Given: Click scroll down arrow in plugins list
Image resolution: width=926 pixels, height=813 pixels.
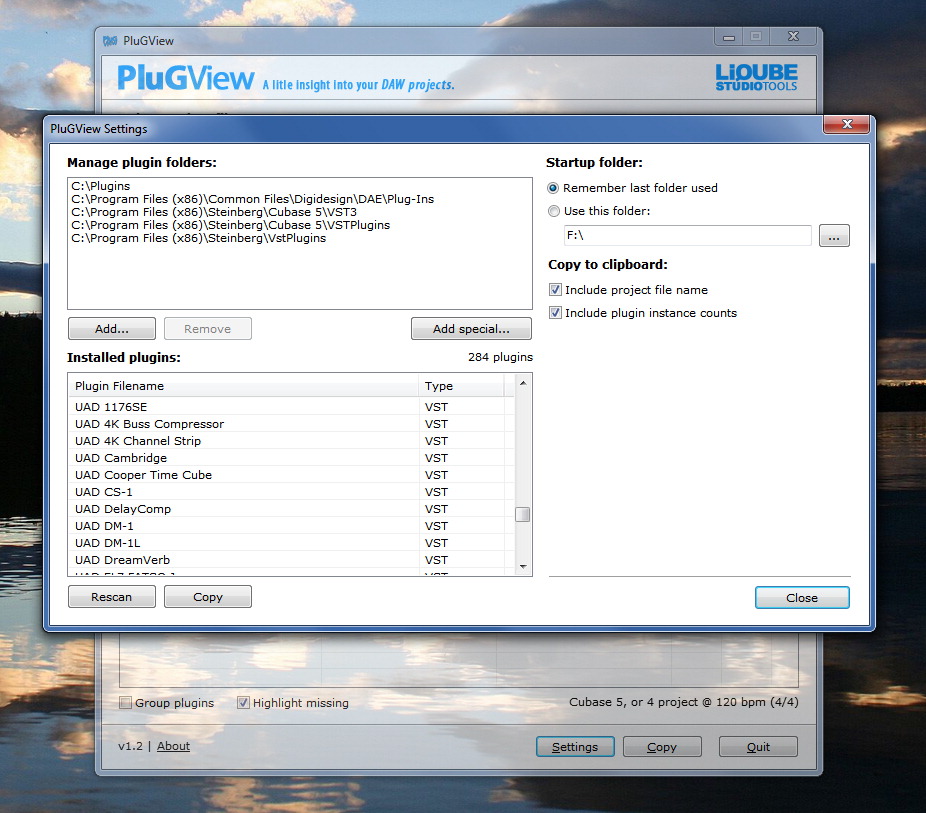Looking at the screenshot, I should click(x=523, y=567).
